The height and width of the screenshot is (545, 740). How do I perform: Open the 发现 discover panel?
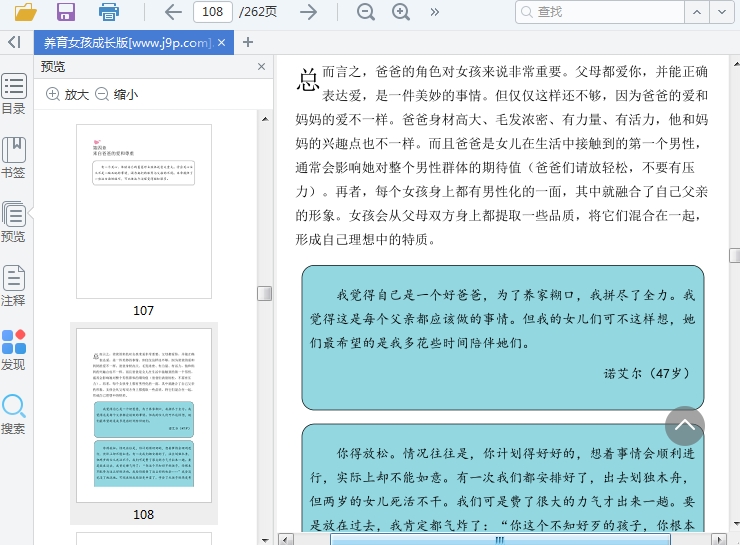tap(14, 350)
